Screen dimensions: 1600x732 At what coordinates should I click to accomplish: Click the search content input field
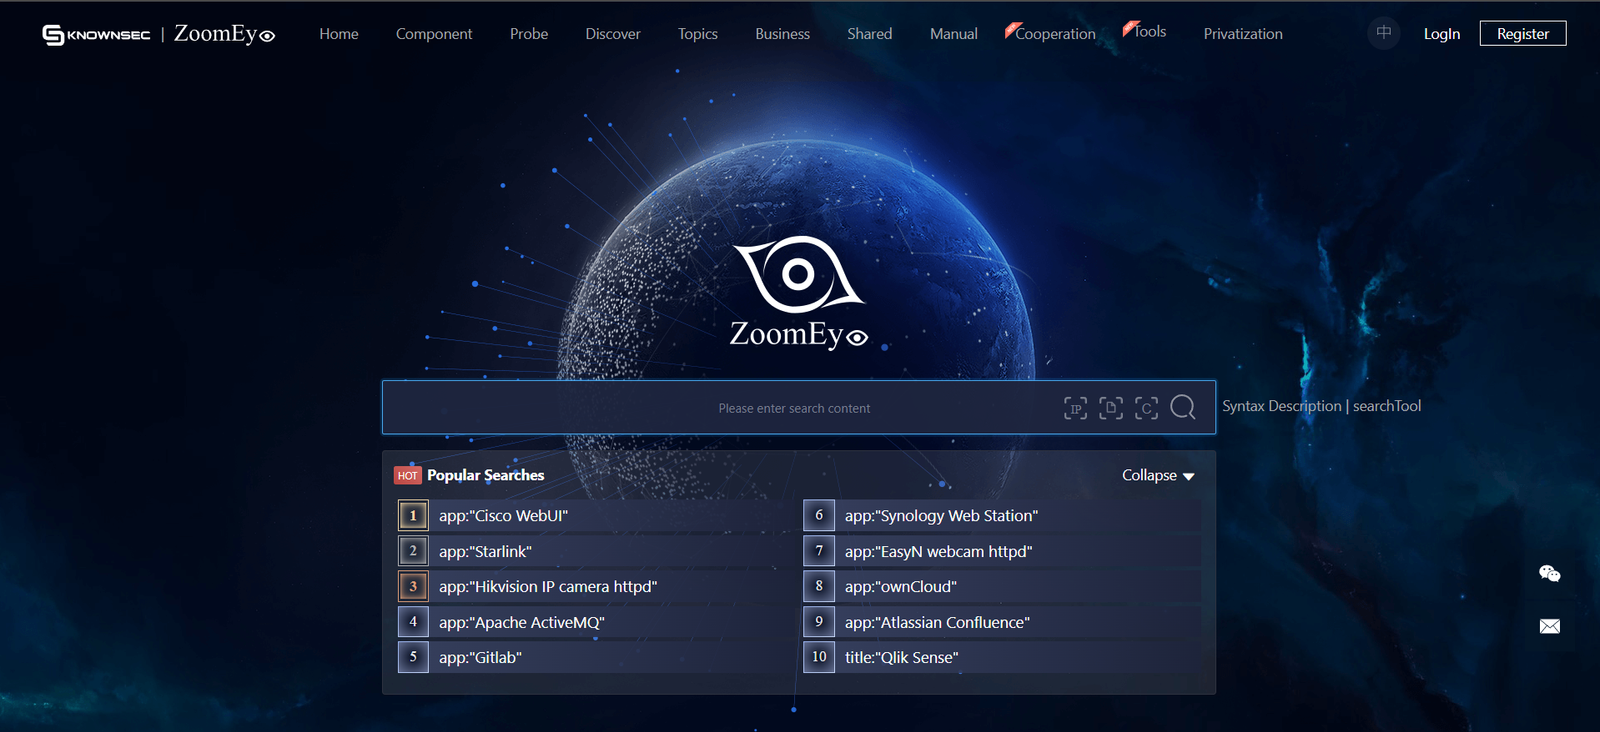coord(720,408)
